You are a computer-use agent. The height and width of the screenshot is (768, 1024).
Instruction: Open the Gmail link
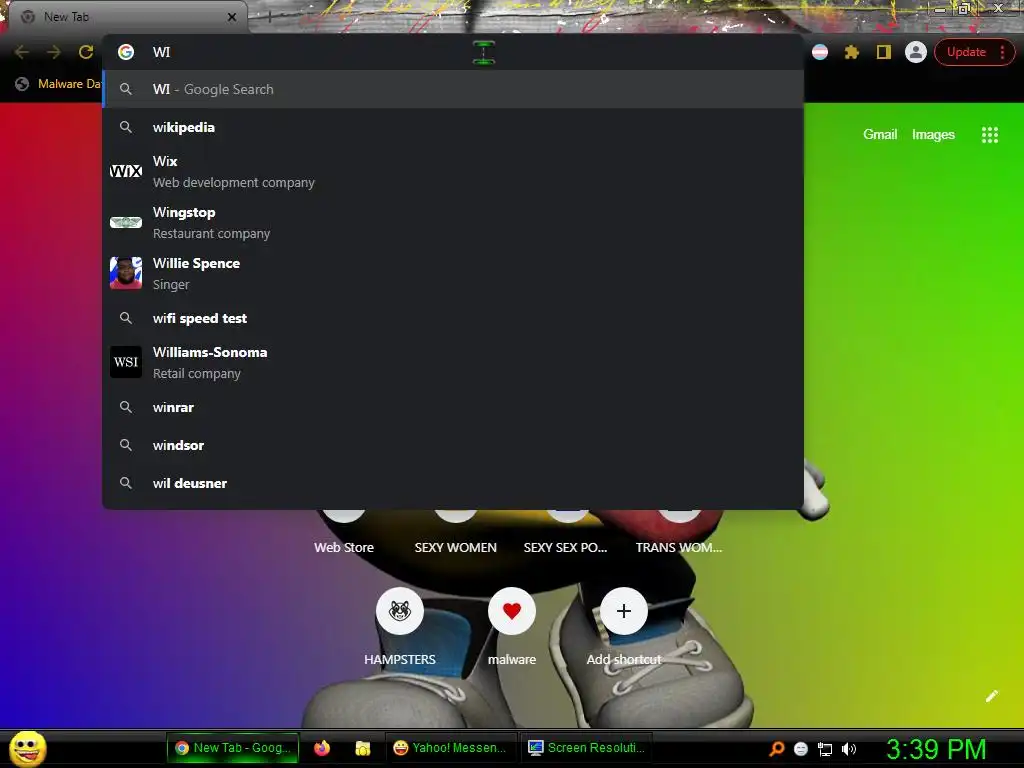(880, 135)
